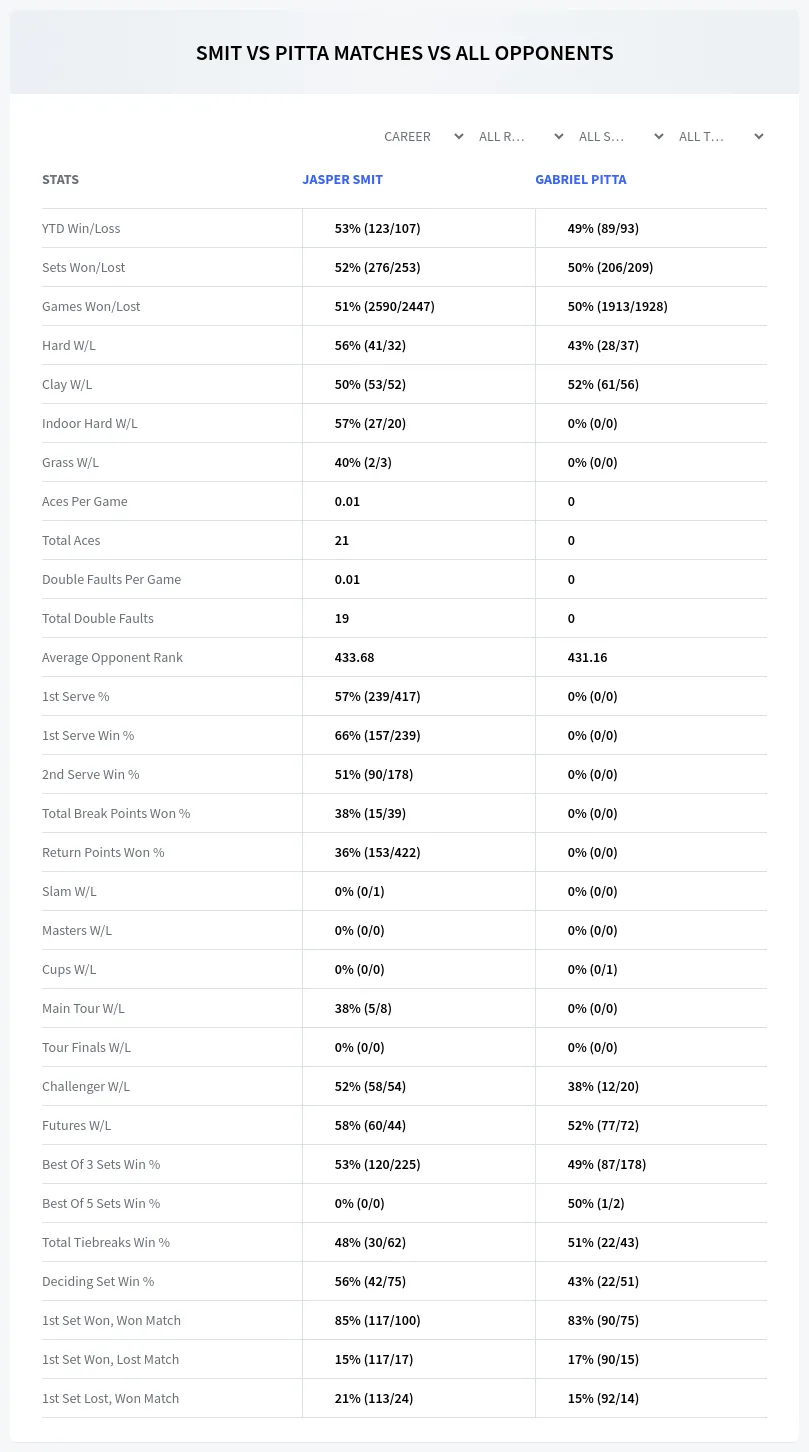This screenshot has width=809, height=1452.
Task: Open Gabriel Pitta's player profile link
Action: point(581,180)
